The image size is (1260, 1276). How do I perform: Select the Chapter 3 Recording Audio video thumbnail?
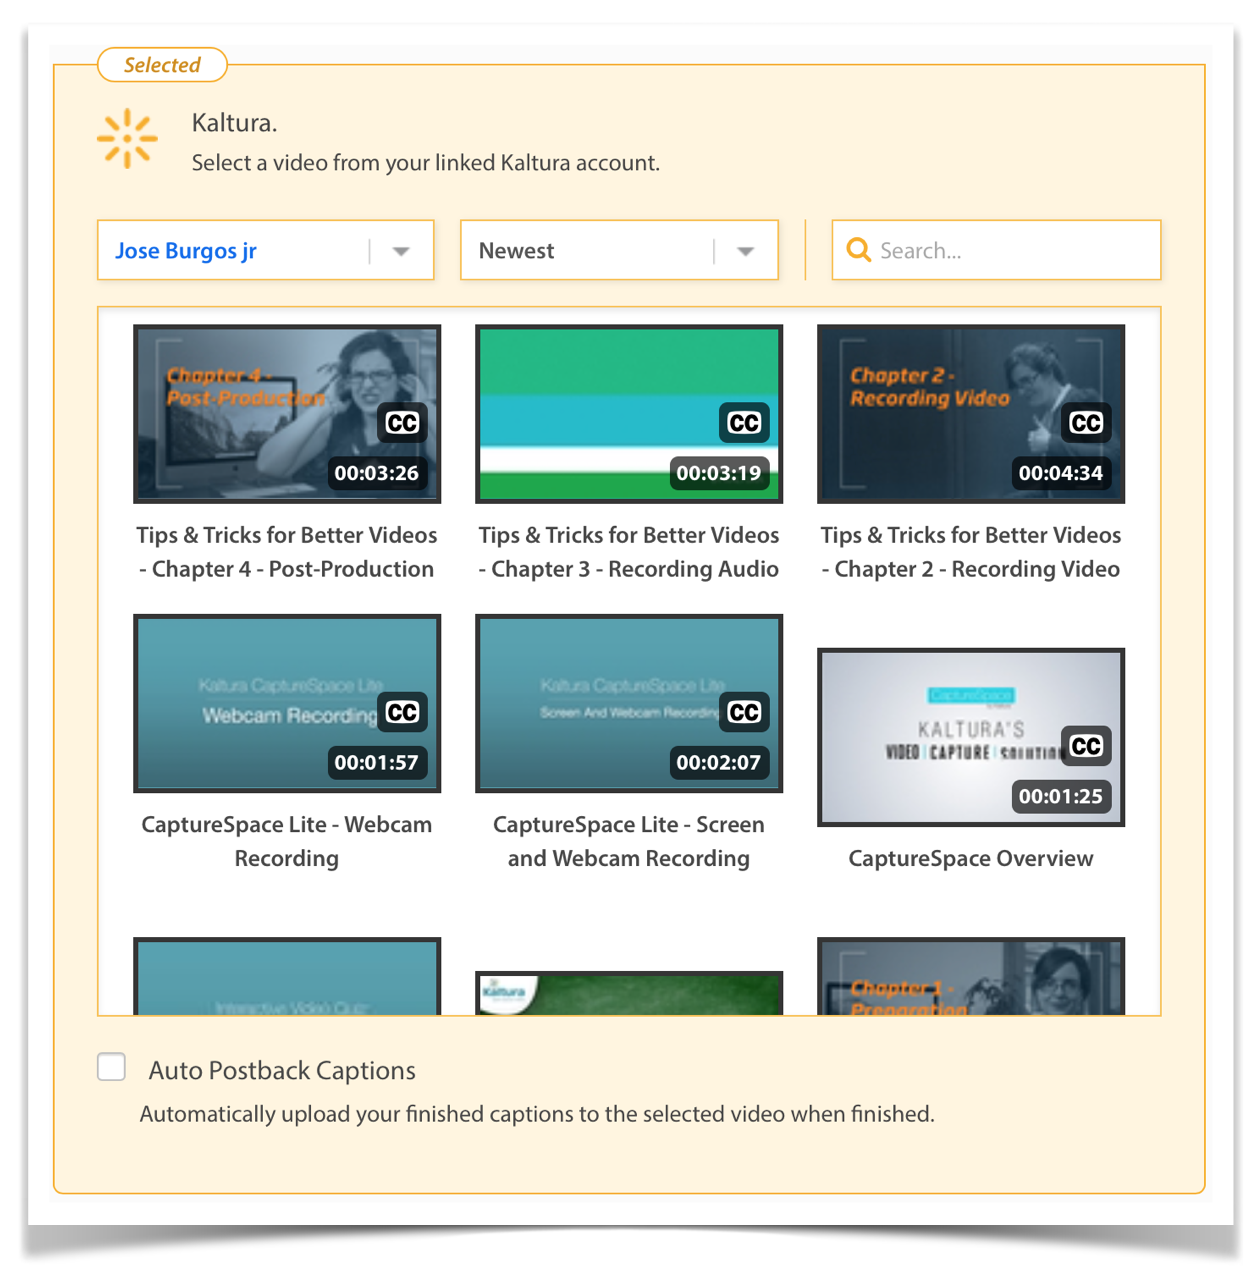point(629,414)
